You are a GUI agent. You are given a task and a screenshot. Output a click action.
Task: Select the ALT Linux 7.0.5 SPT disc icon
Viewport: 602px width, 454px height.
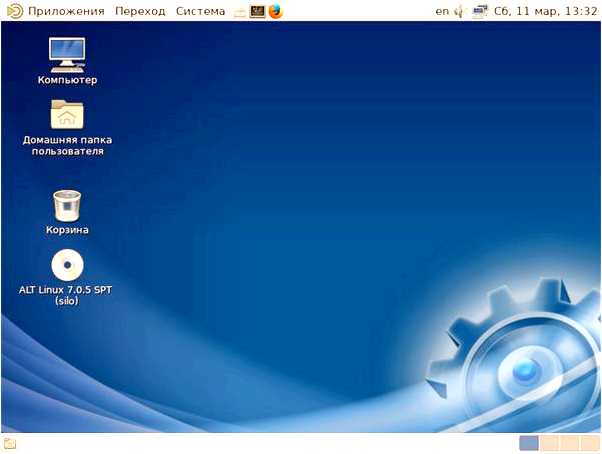68,265
